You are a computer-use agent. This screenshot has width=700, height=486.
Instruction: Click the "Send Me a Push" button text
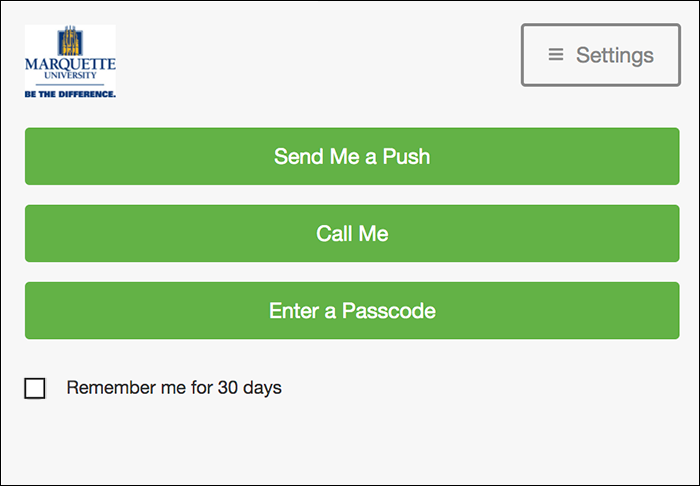[x=352, y=157]
